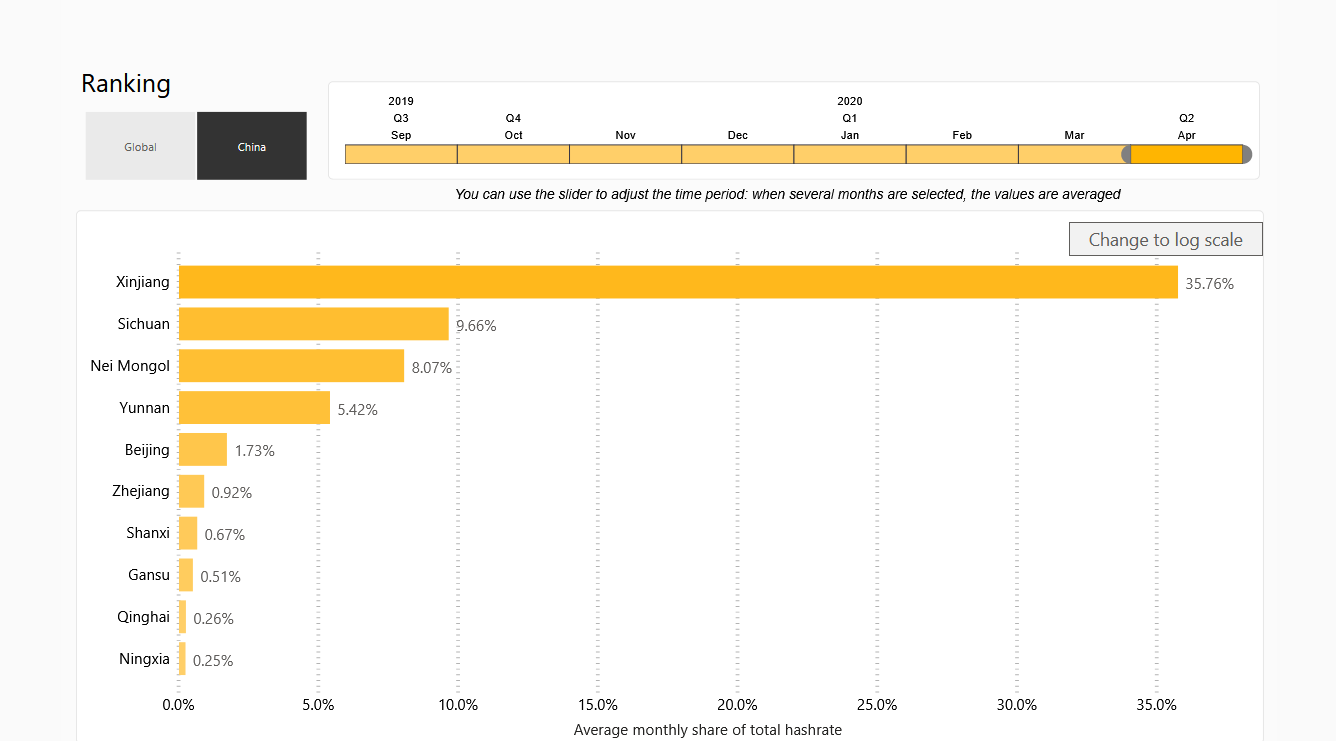The image size is (1336, 741).
Task: Click the right end handle of the time slider
Action: coord(1246,154)
